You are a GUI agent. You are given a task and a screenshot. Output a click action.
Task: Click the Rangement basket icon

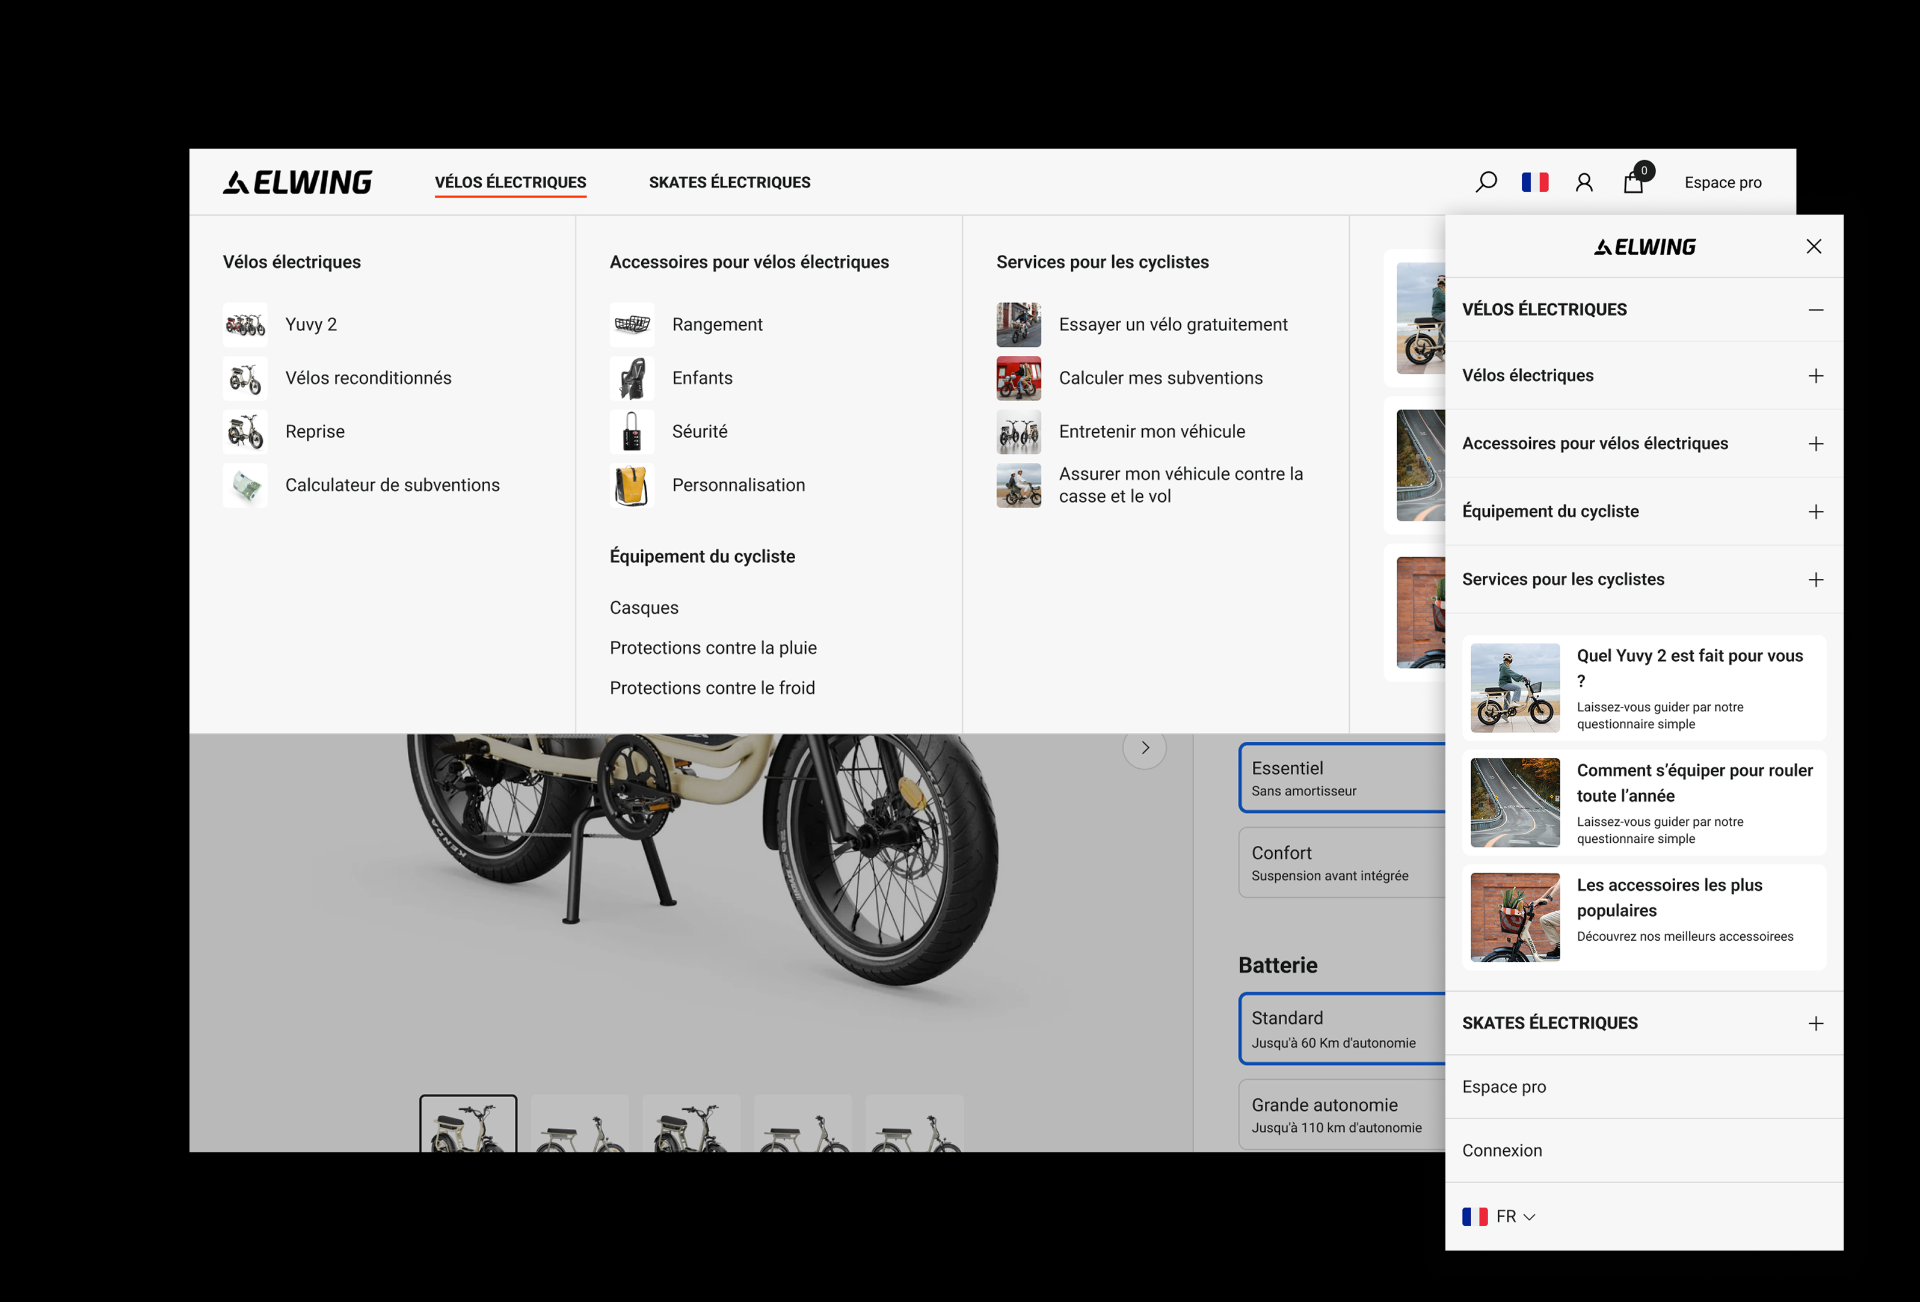(x=632, y=324)
